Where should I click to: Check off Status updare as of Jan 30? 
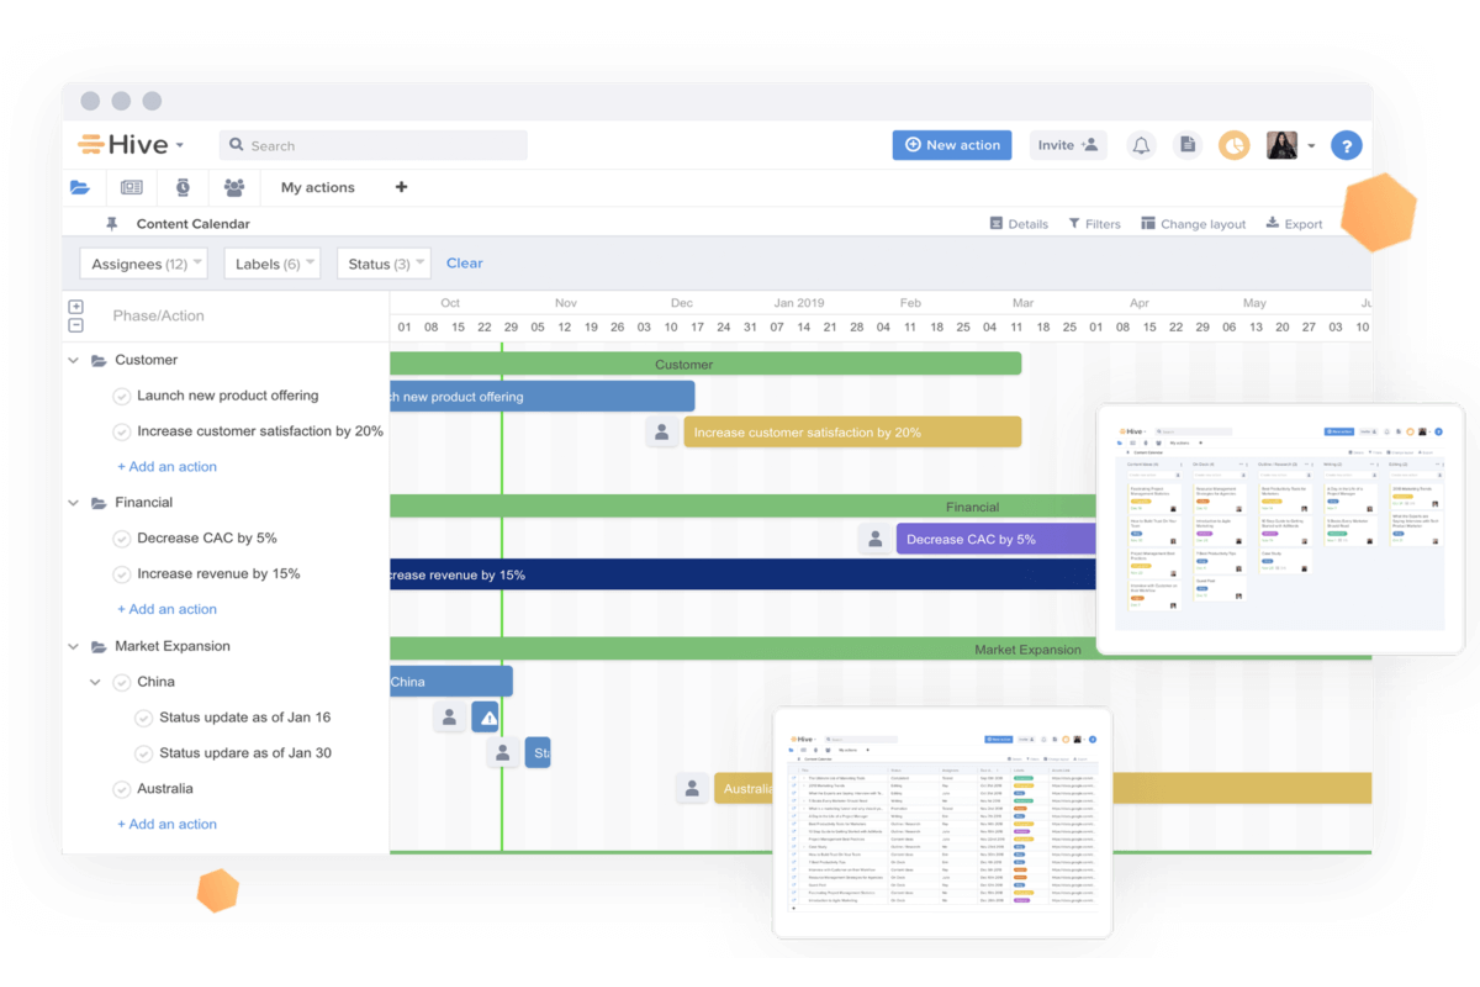tap(144, 753)
